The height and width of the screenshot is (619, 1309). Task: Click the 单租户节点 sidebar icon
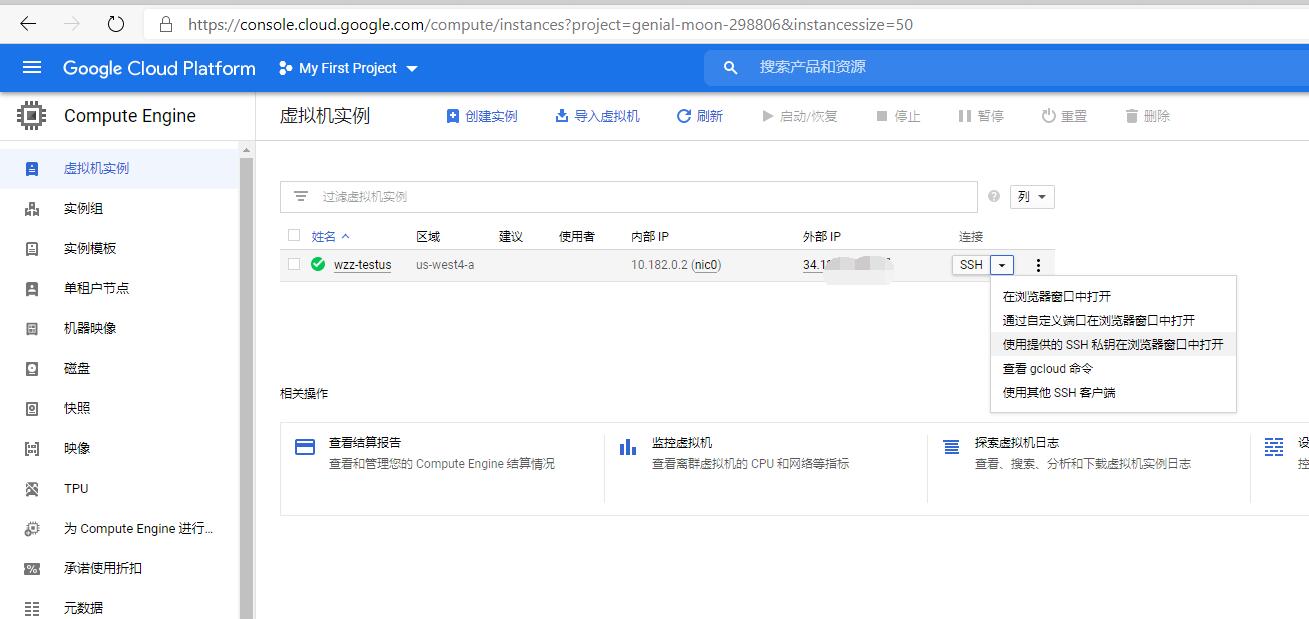click(32, 288)
